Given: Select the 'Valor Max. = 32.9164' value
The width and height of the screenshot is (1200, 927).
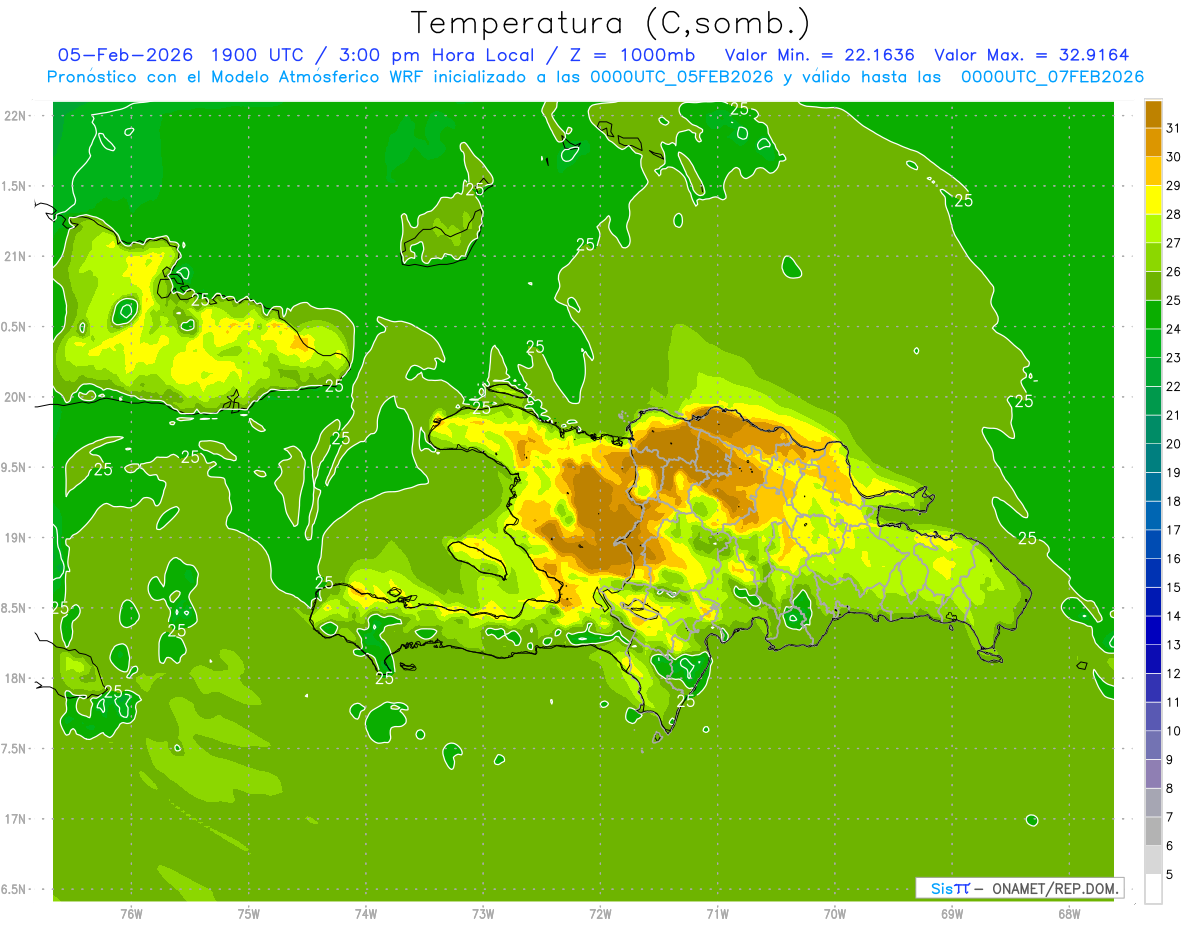Looking at the screenshot, I should tap(1031, 55).
